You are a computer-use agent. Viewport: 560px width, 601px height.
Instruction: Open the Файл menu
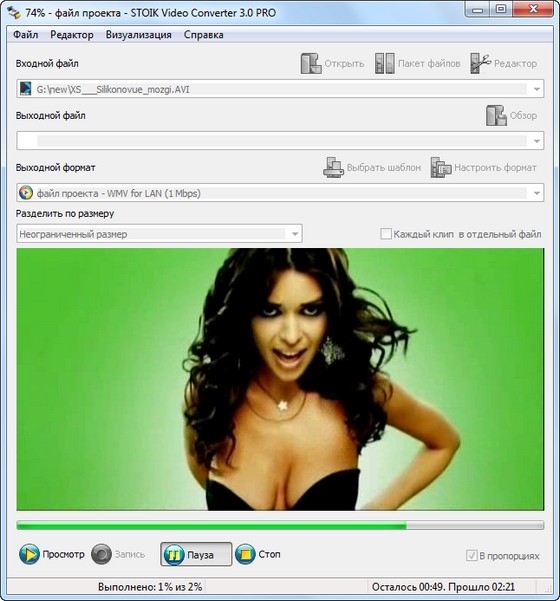(26, 35)
